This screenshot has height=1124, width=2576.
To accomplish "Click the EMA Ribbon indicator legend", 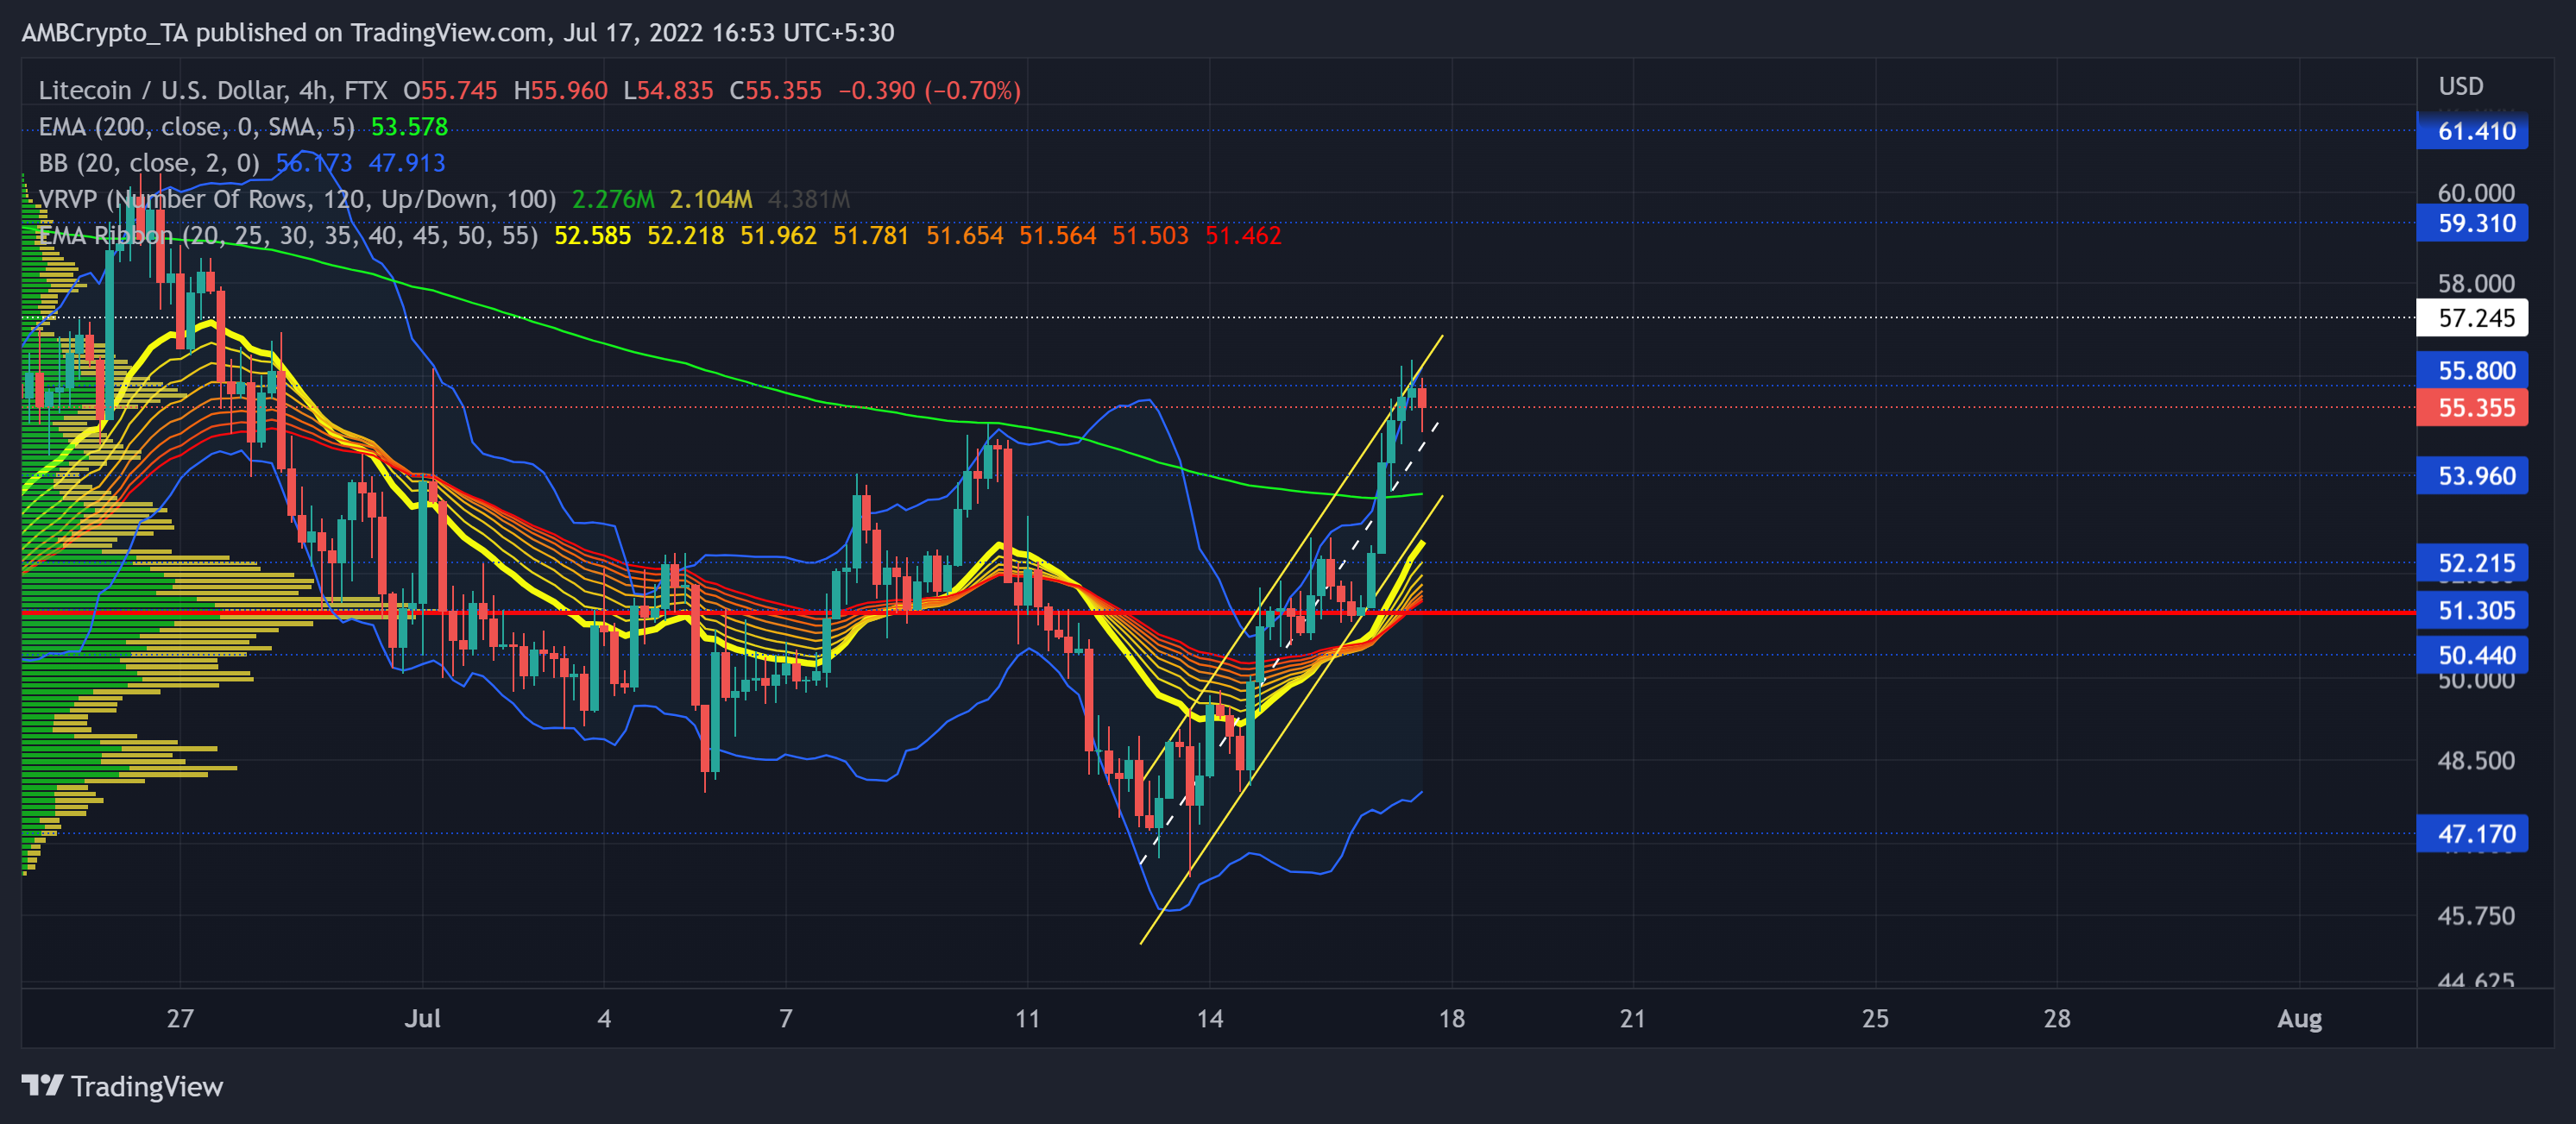I will click(288, 235).
